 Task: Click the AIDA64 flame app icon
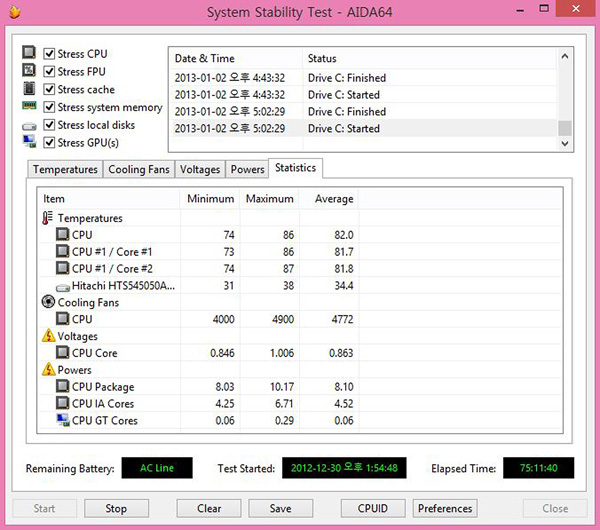pyautogui.click(x=15, y=11)
